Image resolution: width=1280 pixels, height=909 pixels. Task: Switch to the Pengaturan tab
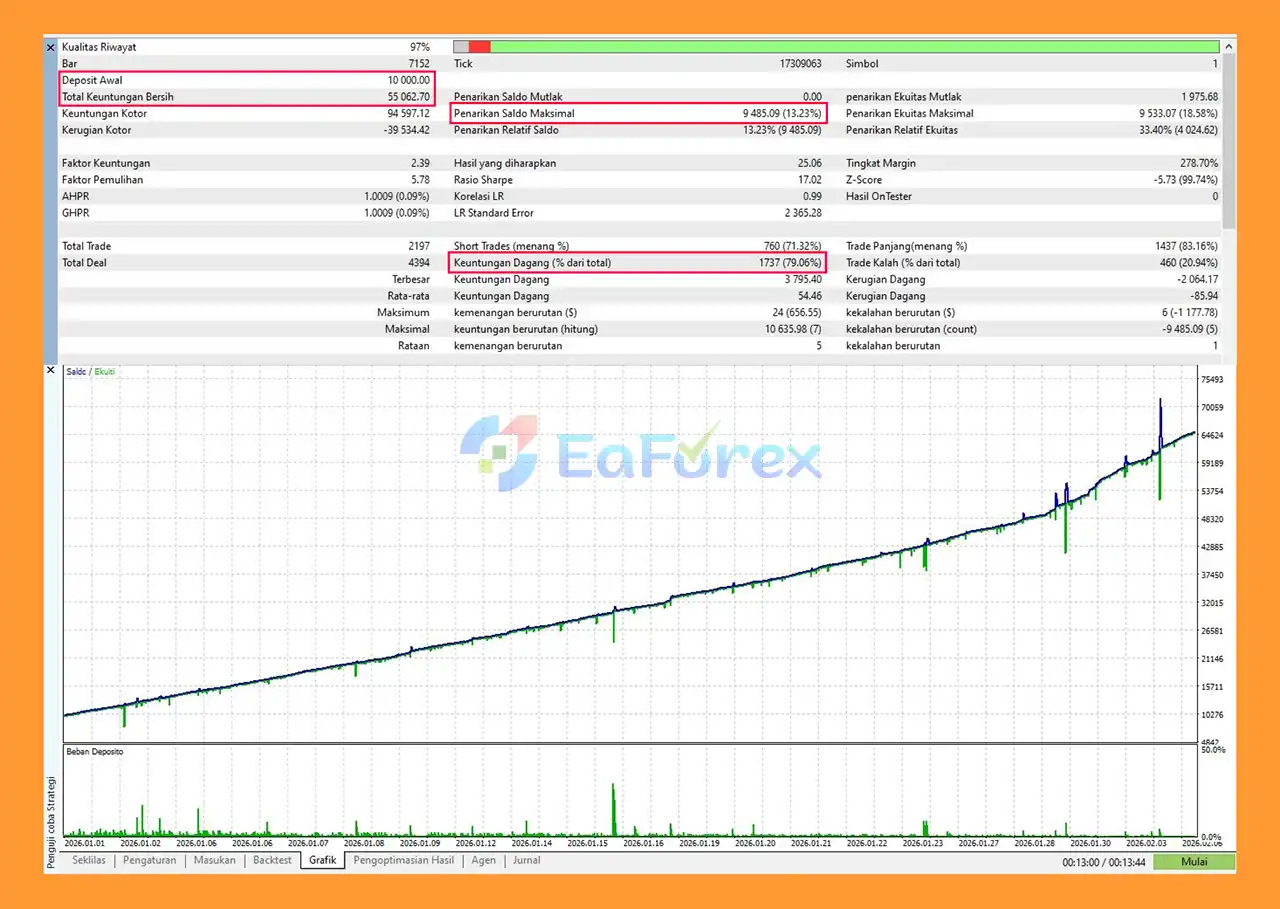(150, 860)
